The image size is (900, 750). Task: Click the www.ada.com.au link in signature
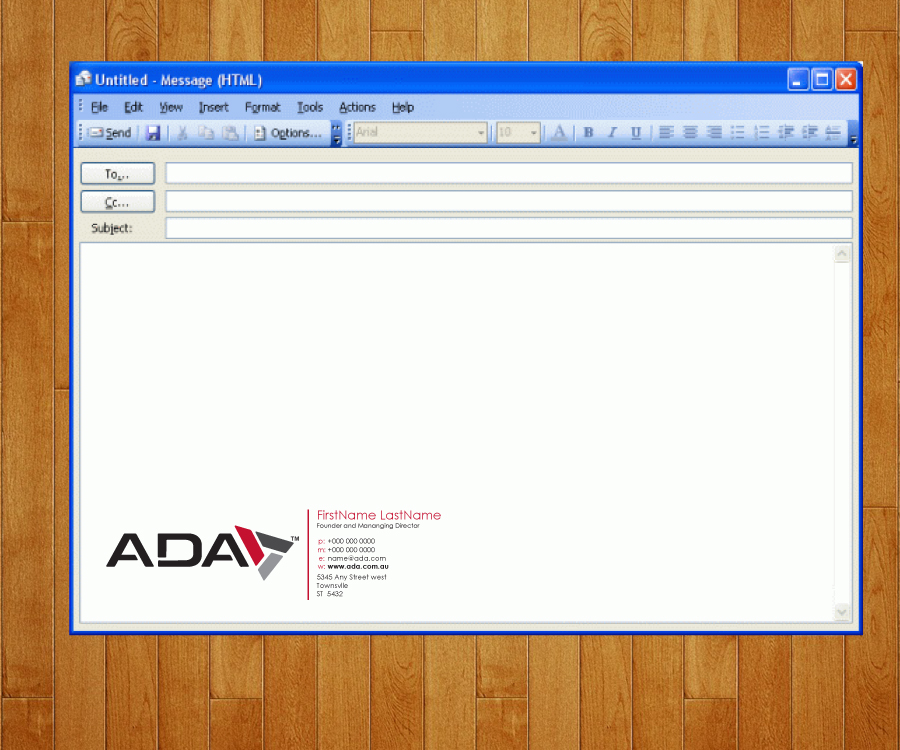[358, 566]
